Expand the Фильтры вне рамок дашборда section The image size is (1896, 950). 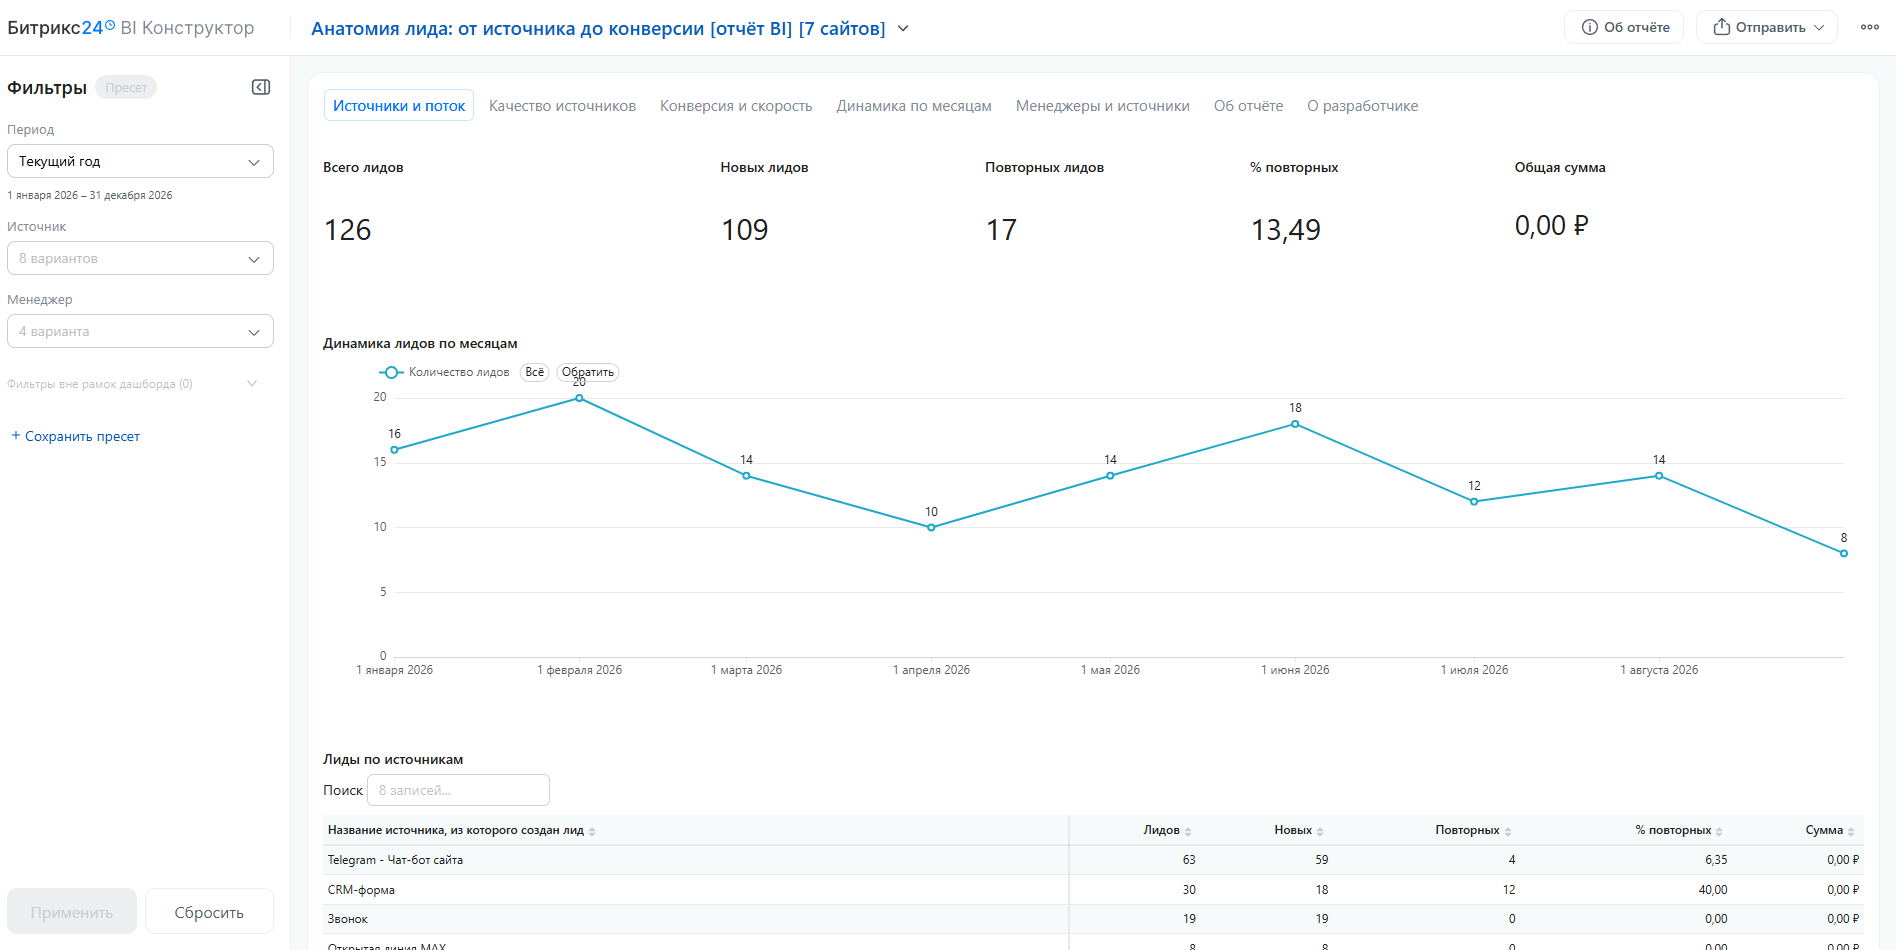click(132, 384)
